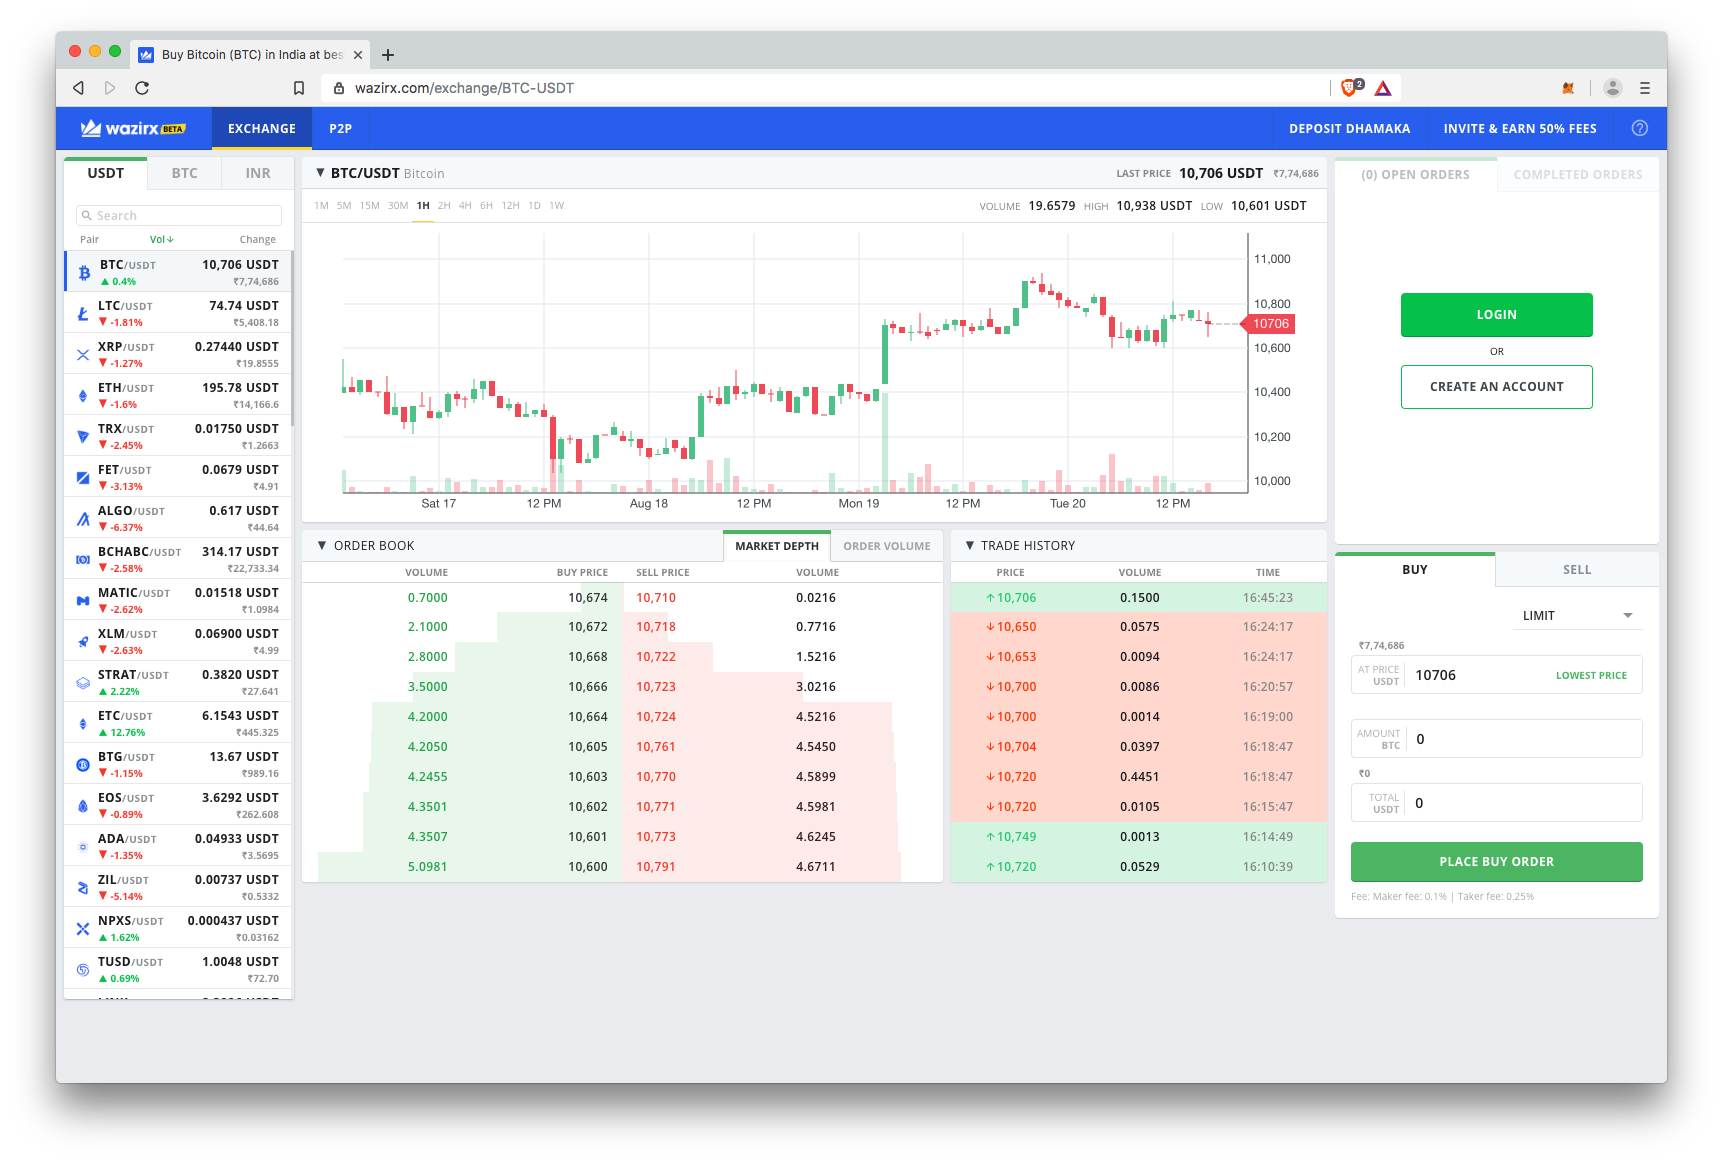The width and height of the screenshot is (1723, 1163).
Task: Switch to the INR market tab
Action: [x=258, y=173]
